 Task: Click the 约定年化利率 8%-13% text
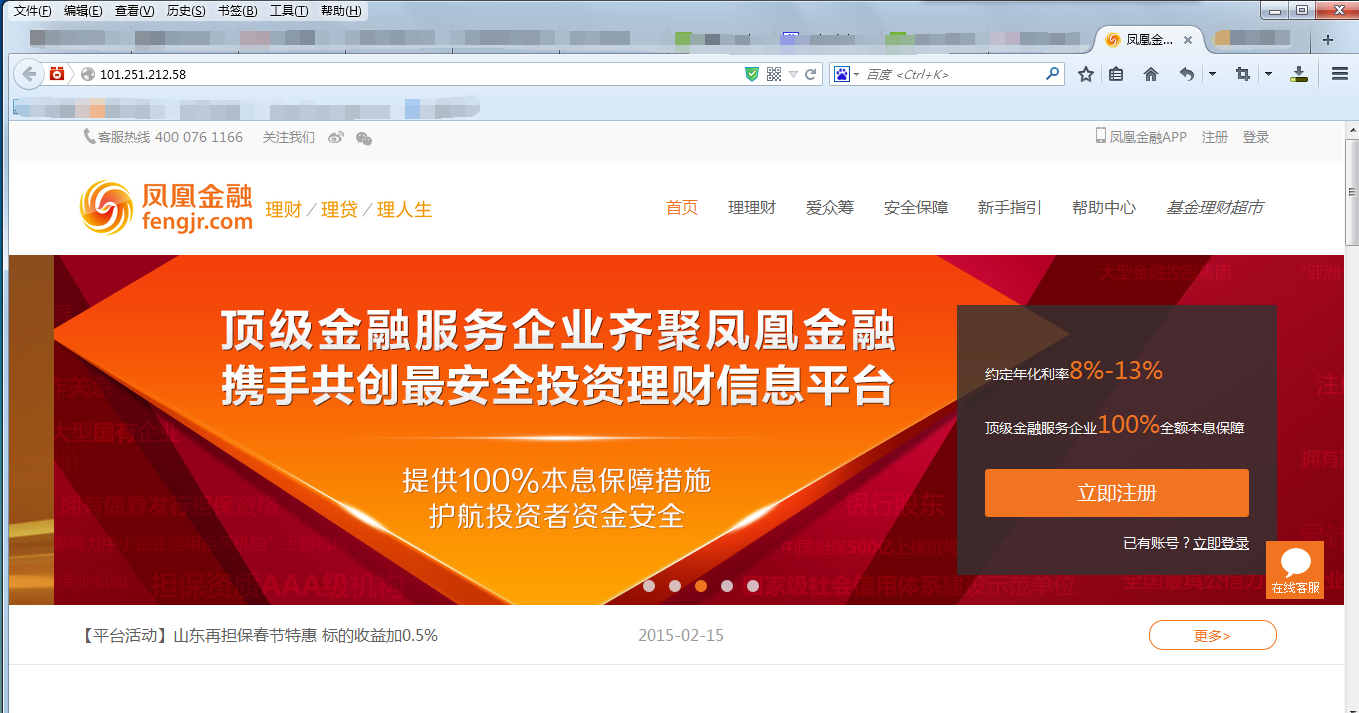(x=1074, y=371)
